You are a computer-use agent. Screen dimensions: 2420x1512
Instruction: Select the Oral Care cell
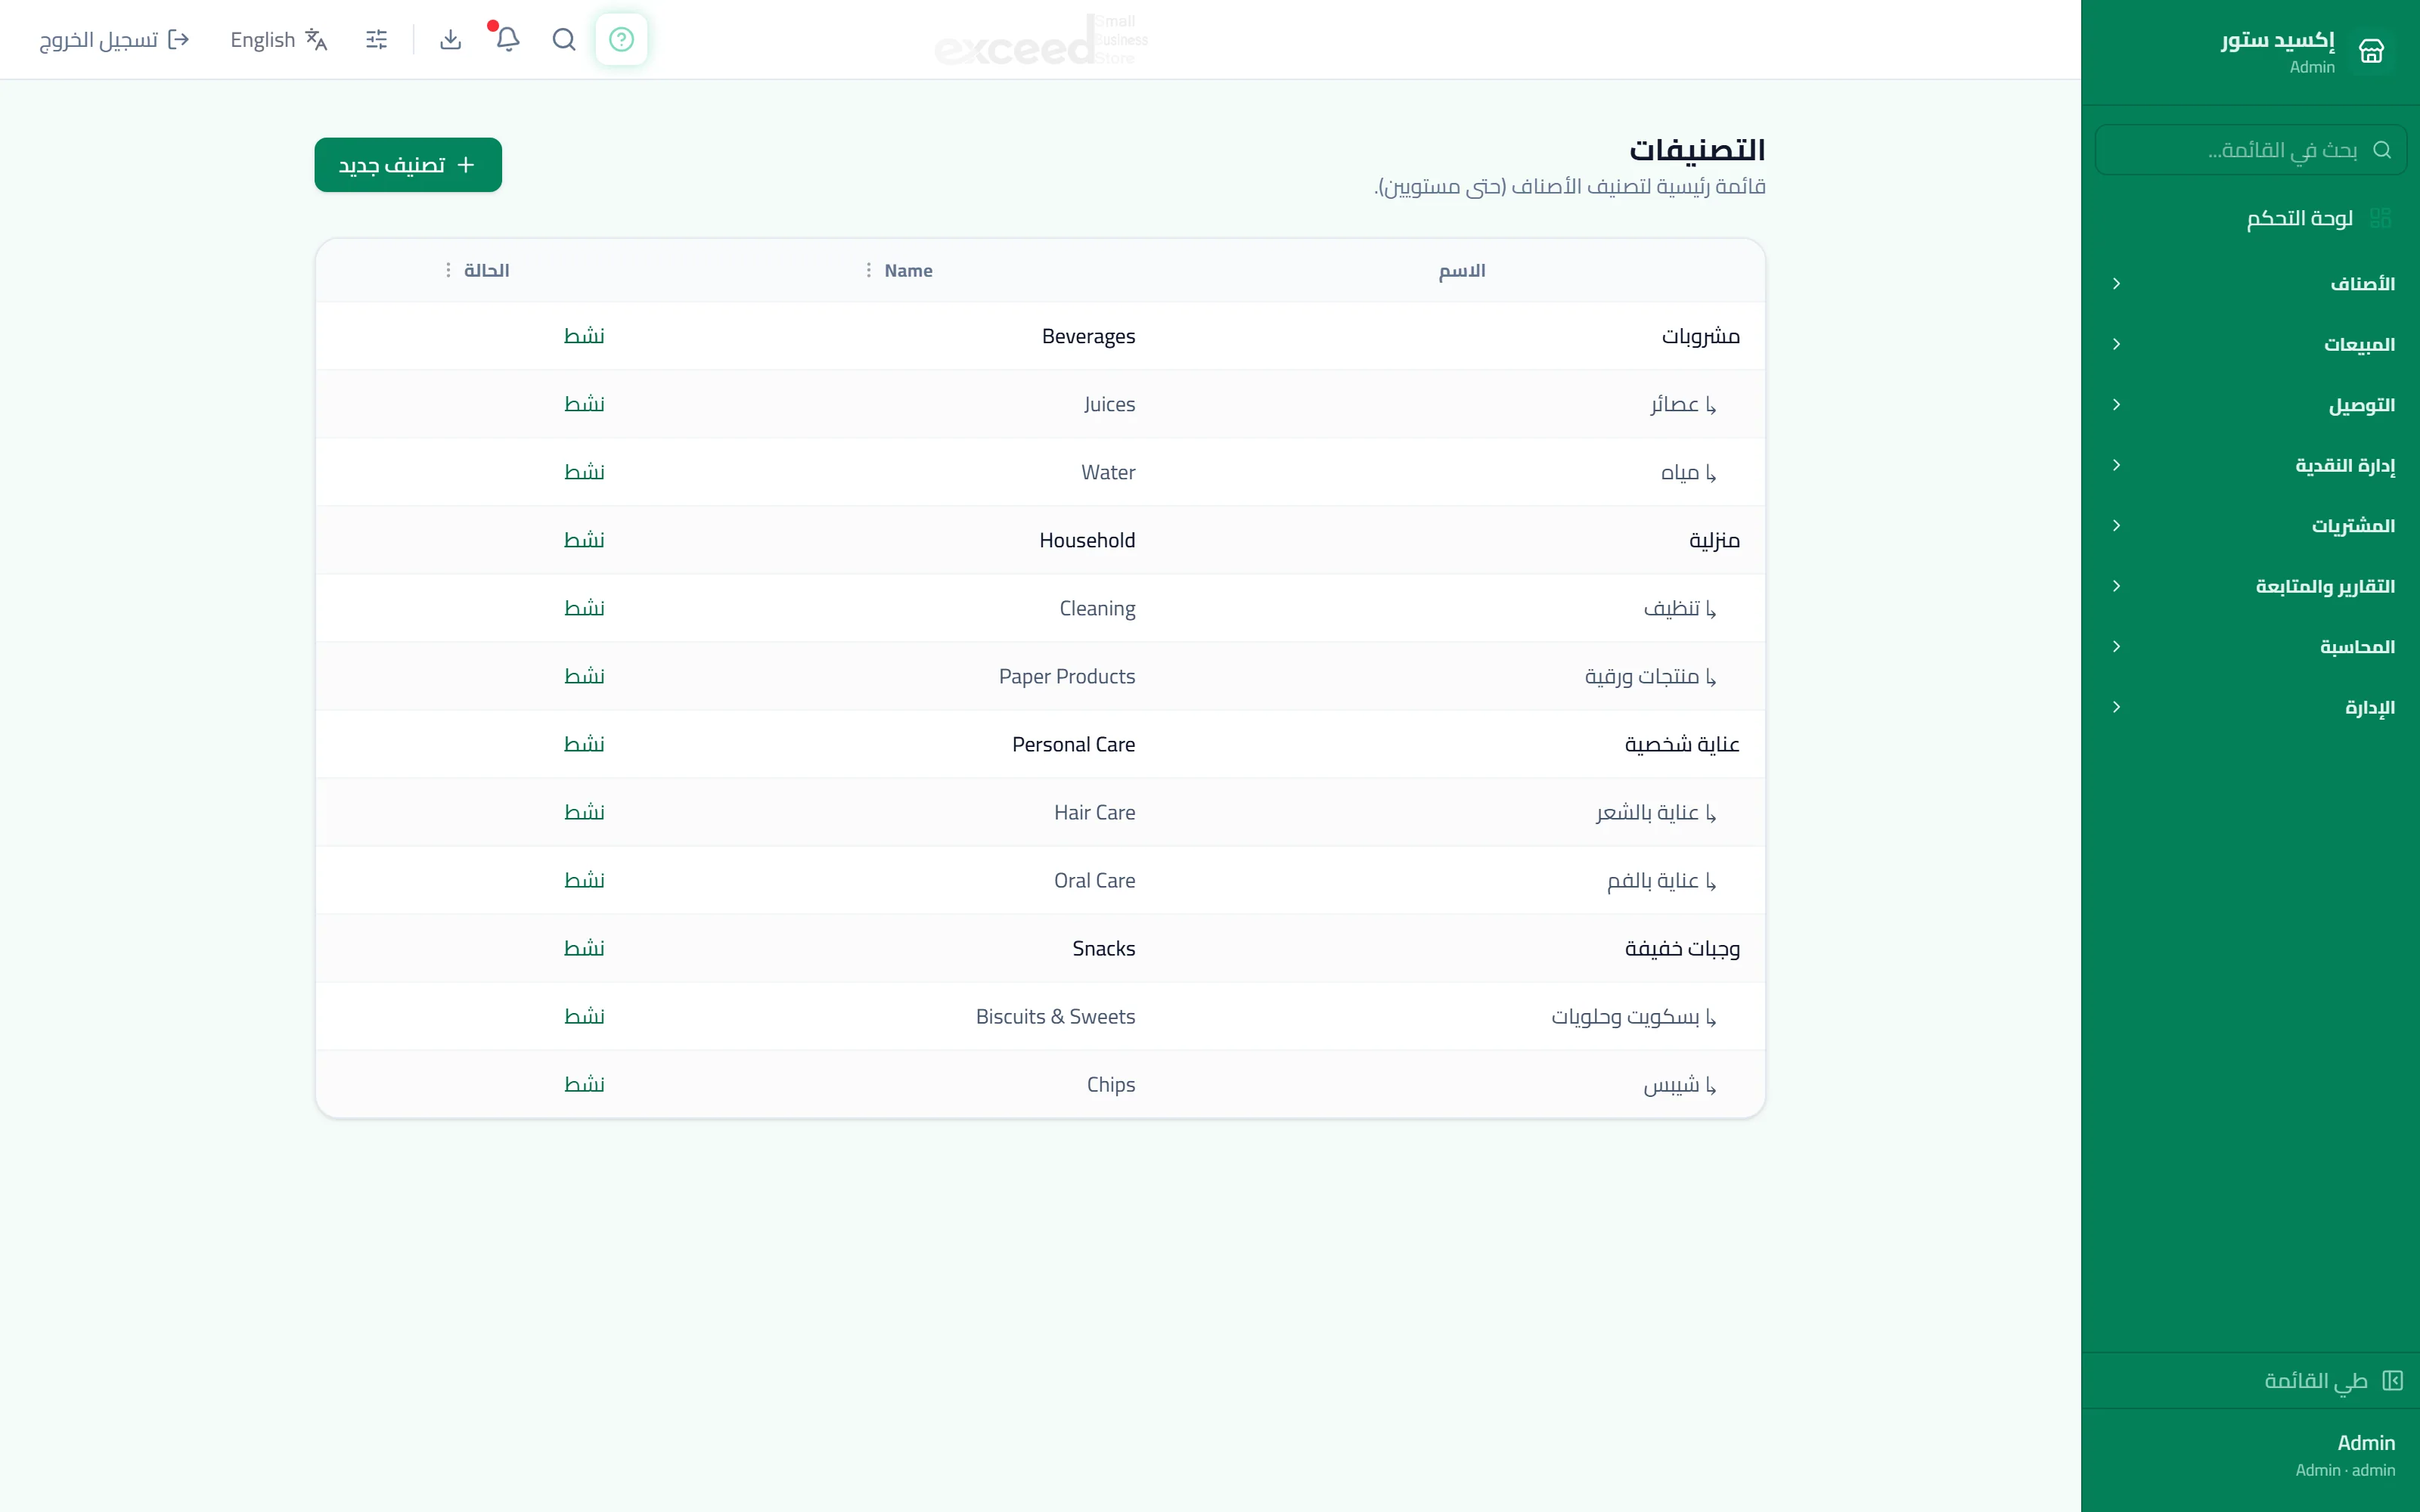[x=1094, y=880]
